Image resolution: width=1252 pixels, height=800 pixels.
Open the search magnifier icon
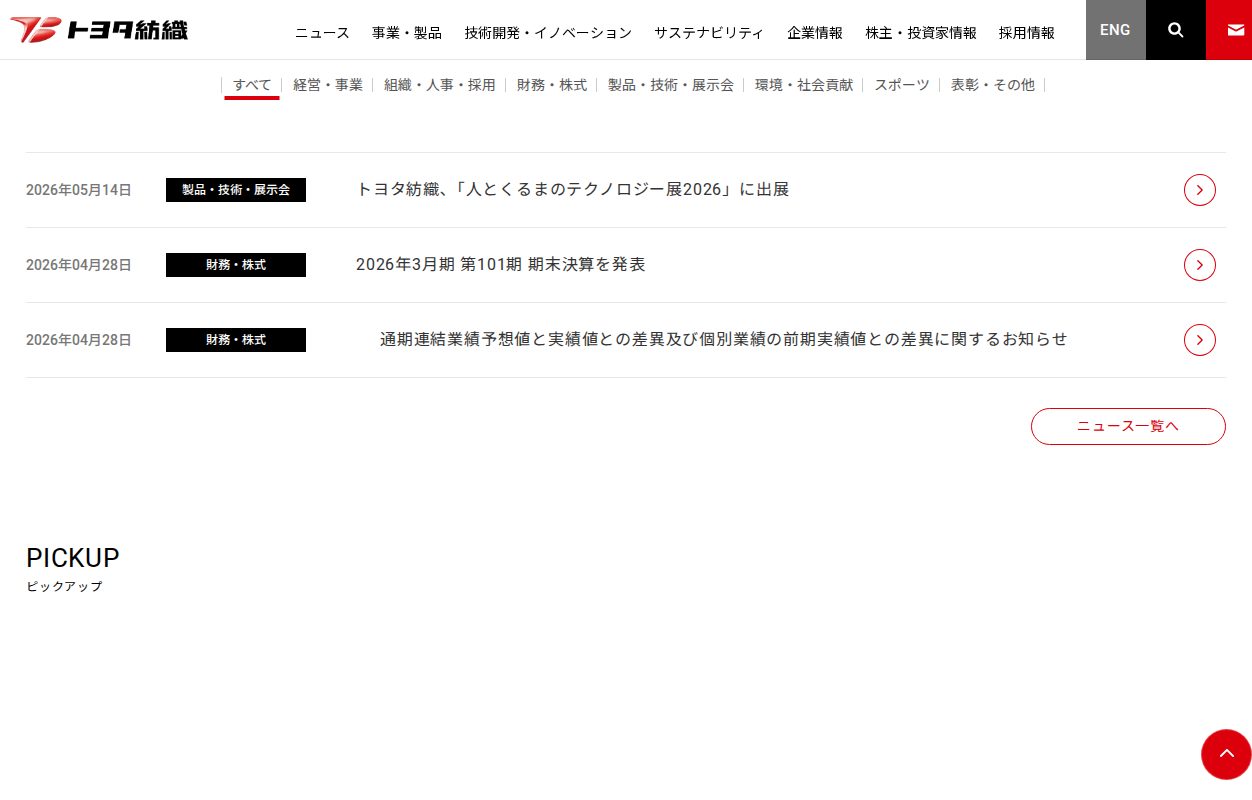(x=1176, y=30)
